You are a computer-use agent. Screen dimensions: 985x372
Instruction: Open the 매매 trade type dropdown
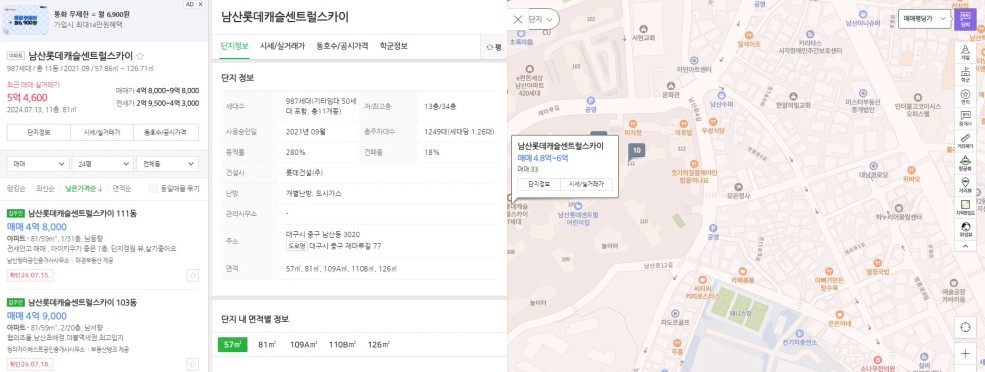[x=38, y=163]
